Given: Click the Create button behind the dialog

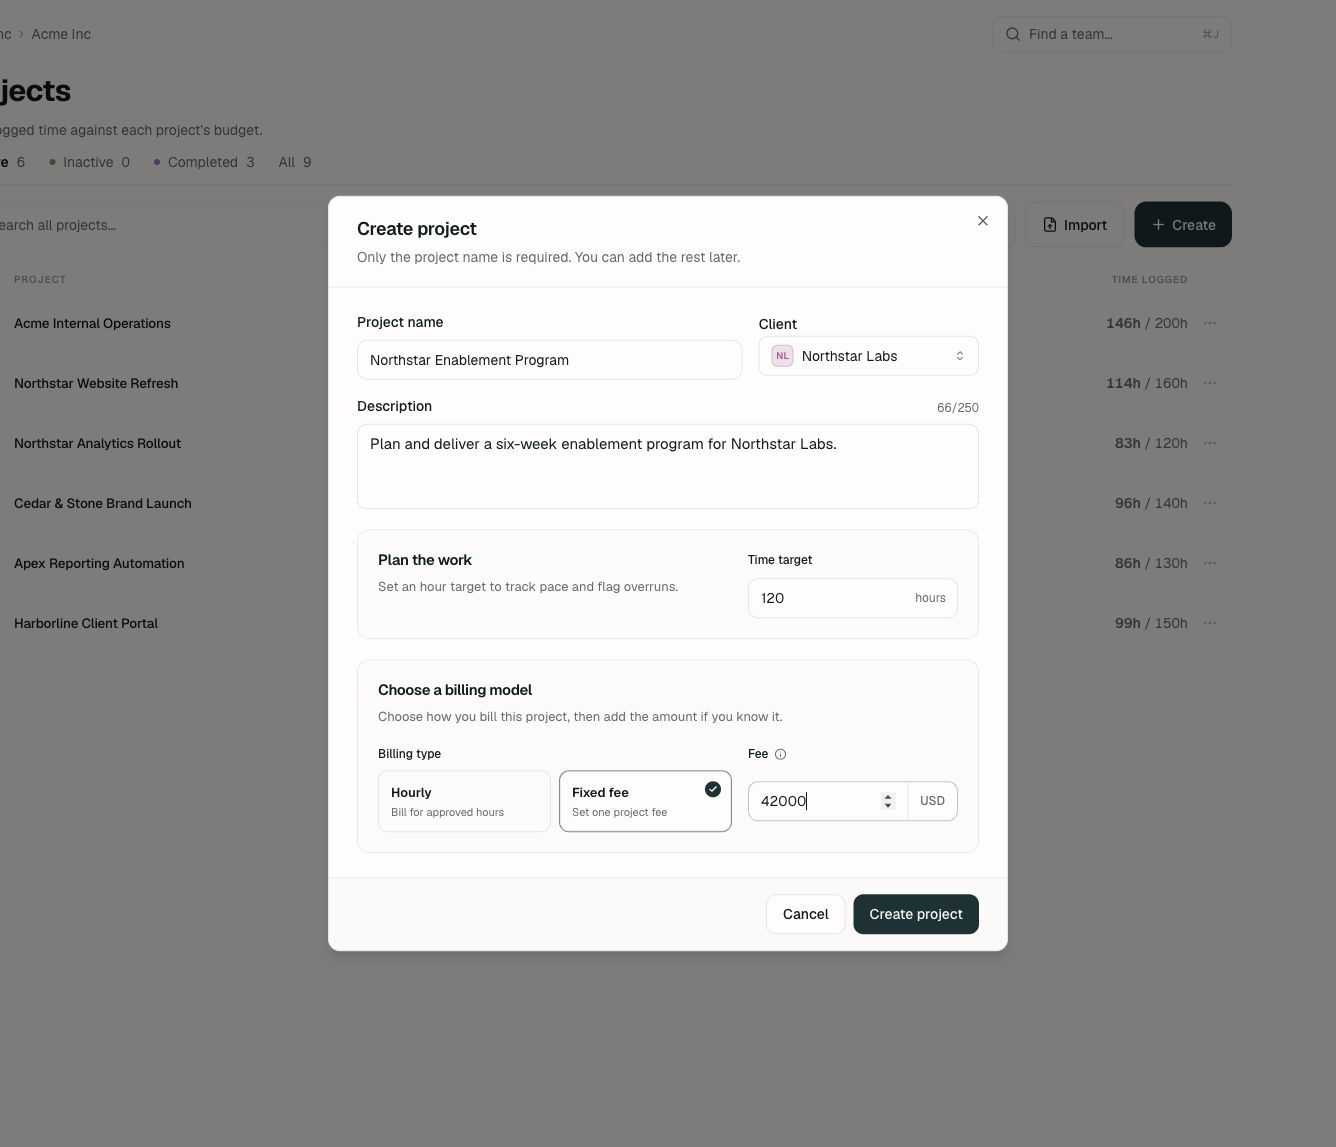Looking at the screenshot, I should (x=1183, y=225).
